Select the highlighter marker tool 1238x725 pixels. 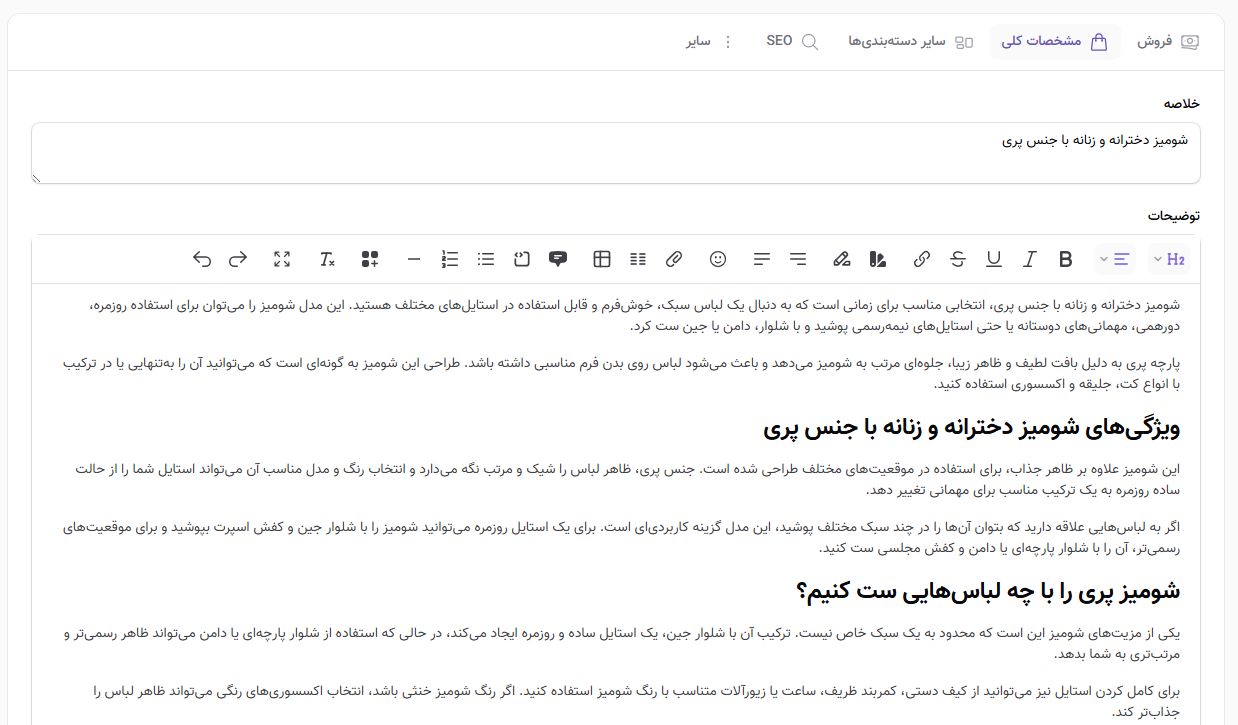tap(842, 259)
